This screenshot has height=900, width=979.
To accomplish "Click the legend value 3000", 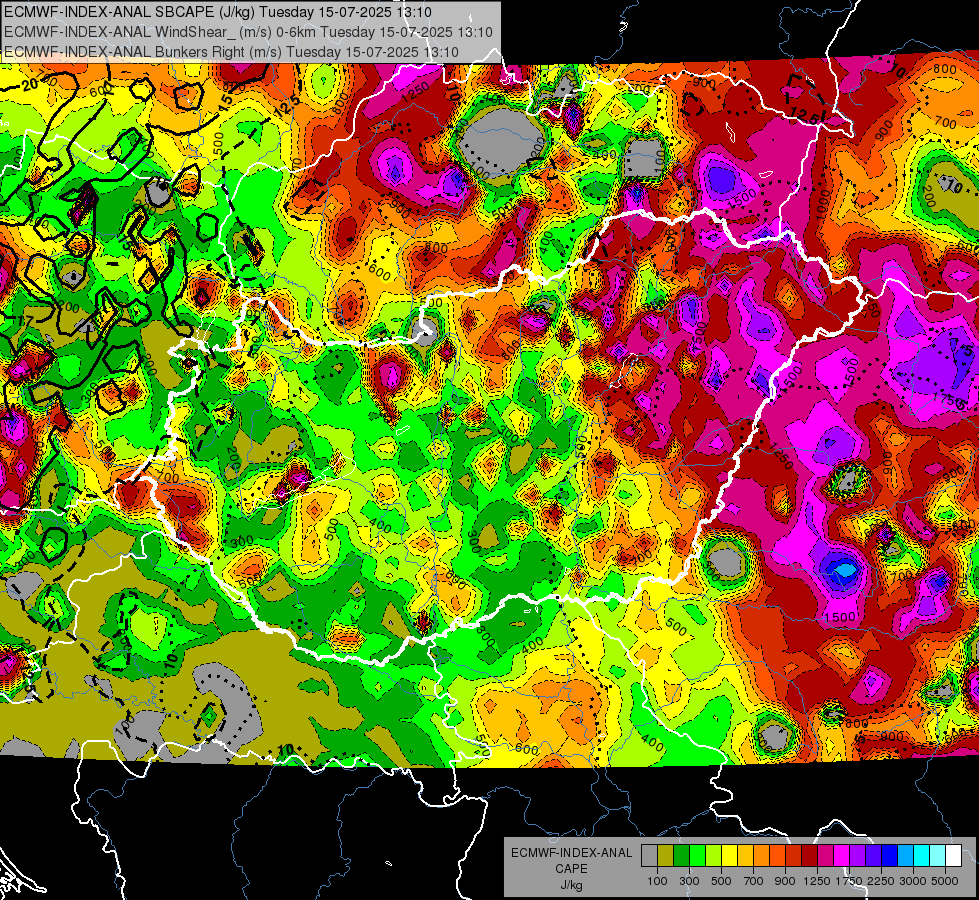I will click(912, 881).
